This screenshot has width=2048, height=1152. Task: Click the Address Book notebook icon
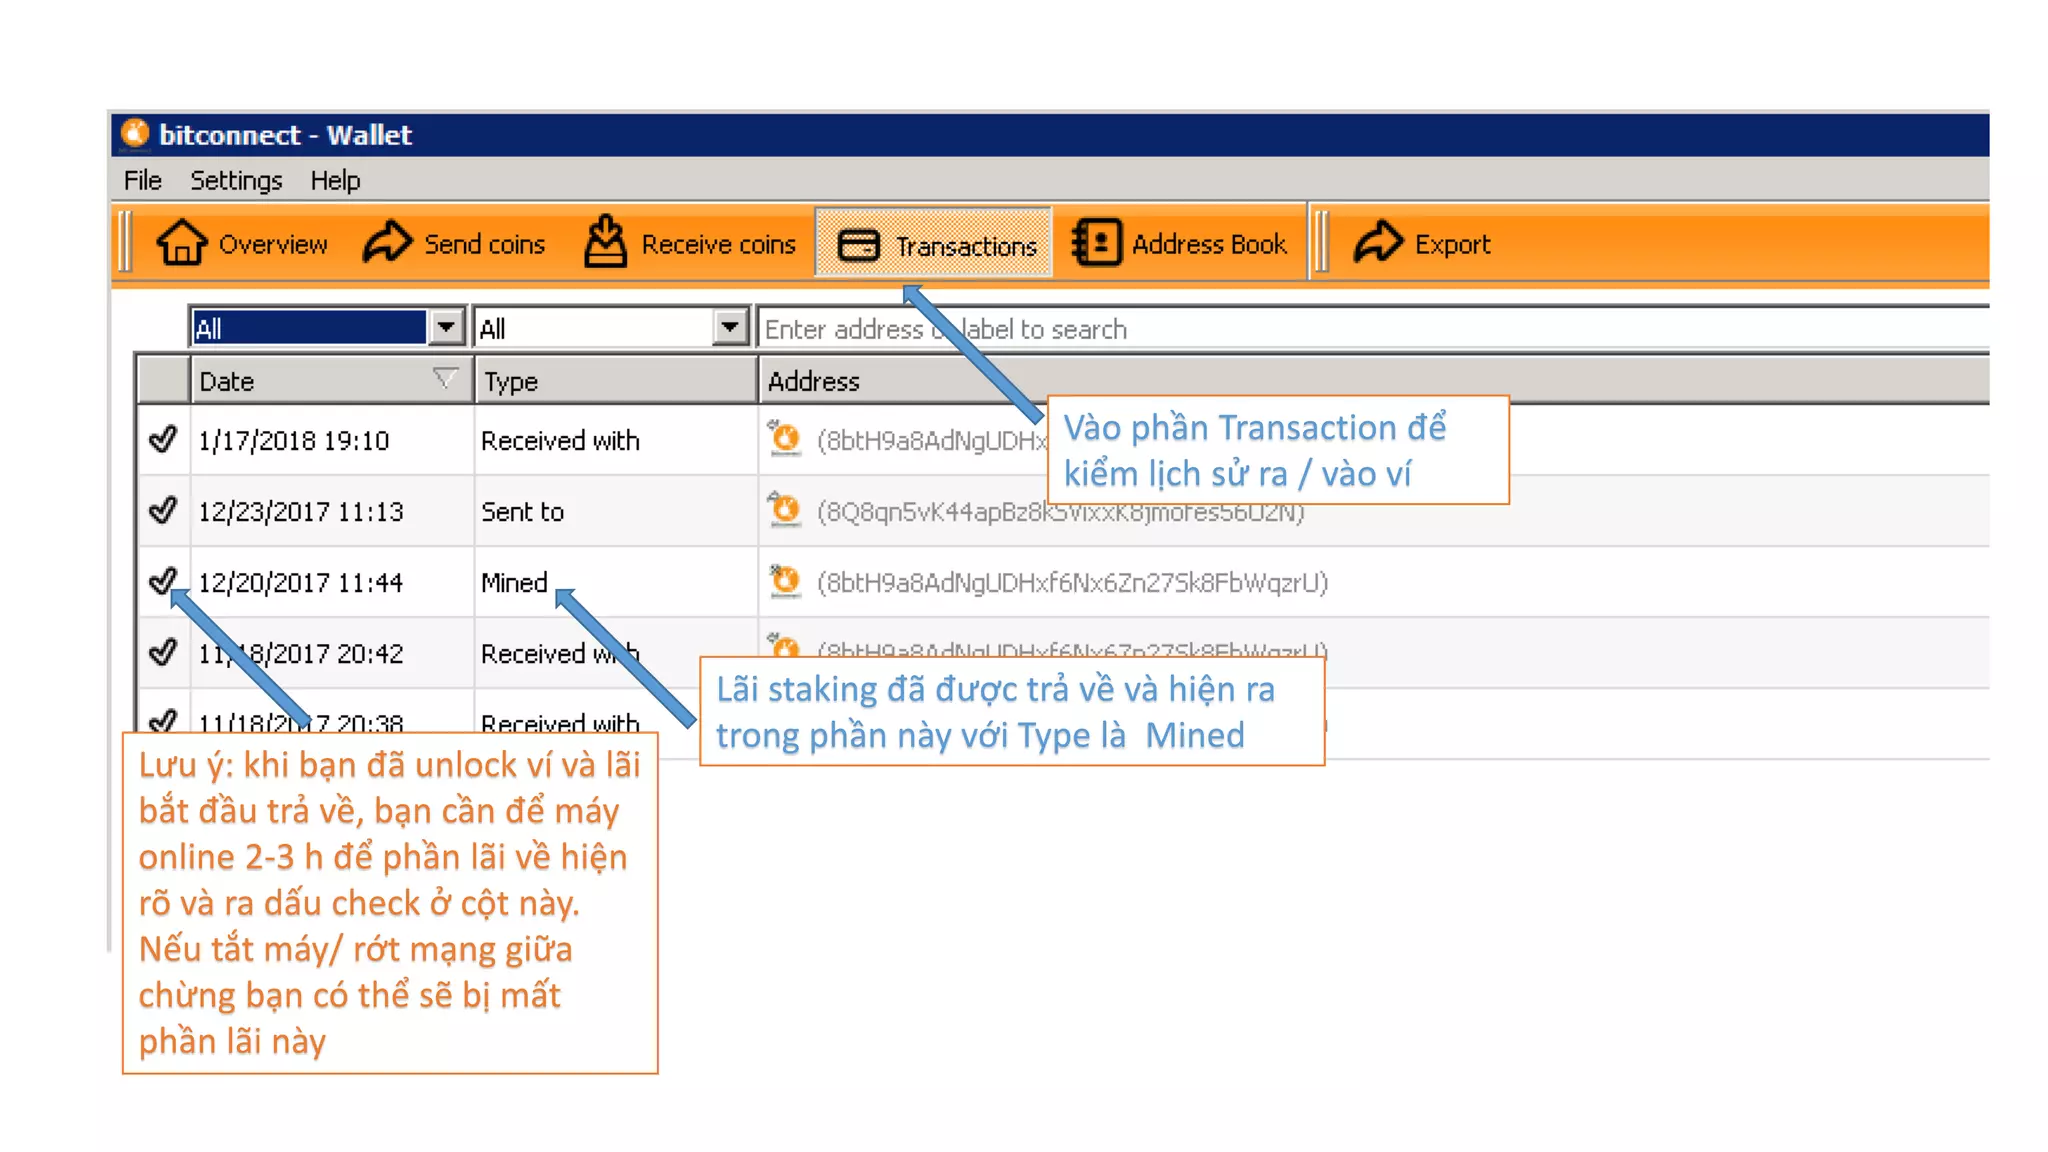[x=1096, y=243]
